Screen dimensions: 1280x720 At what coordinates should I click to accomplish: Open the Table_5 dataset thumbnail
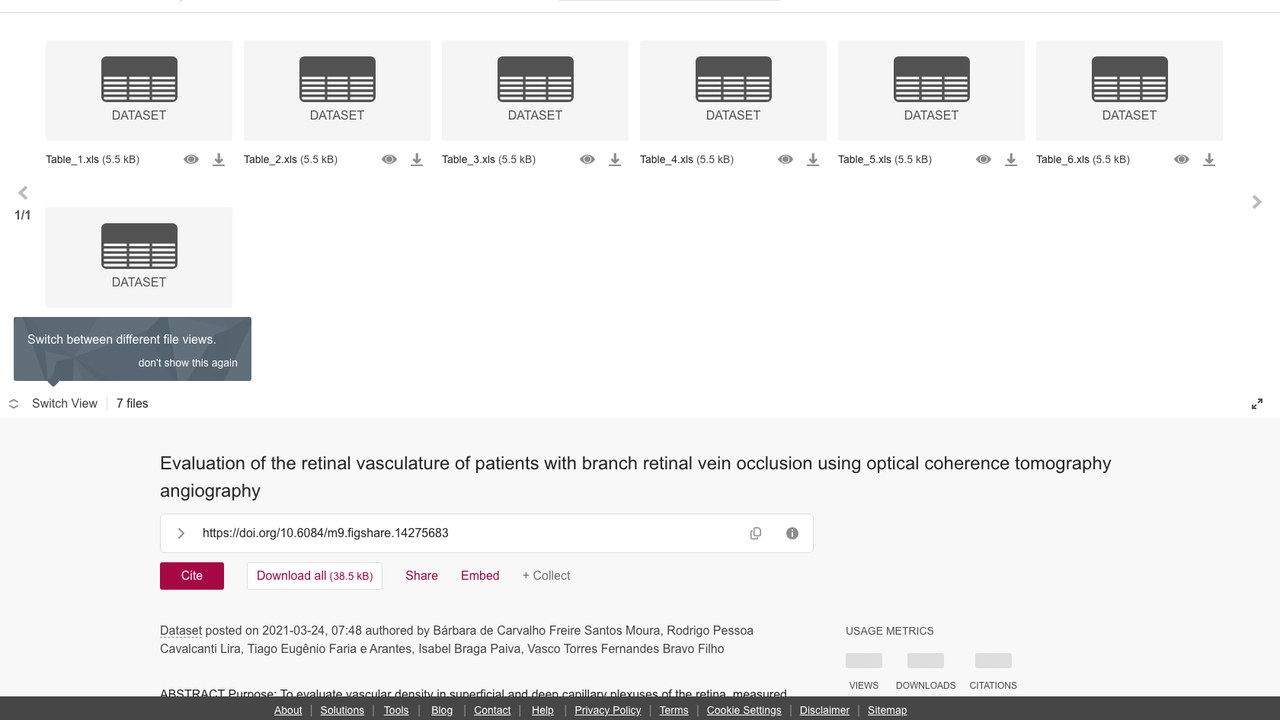931,90
